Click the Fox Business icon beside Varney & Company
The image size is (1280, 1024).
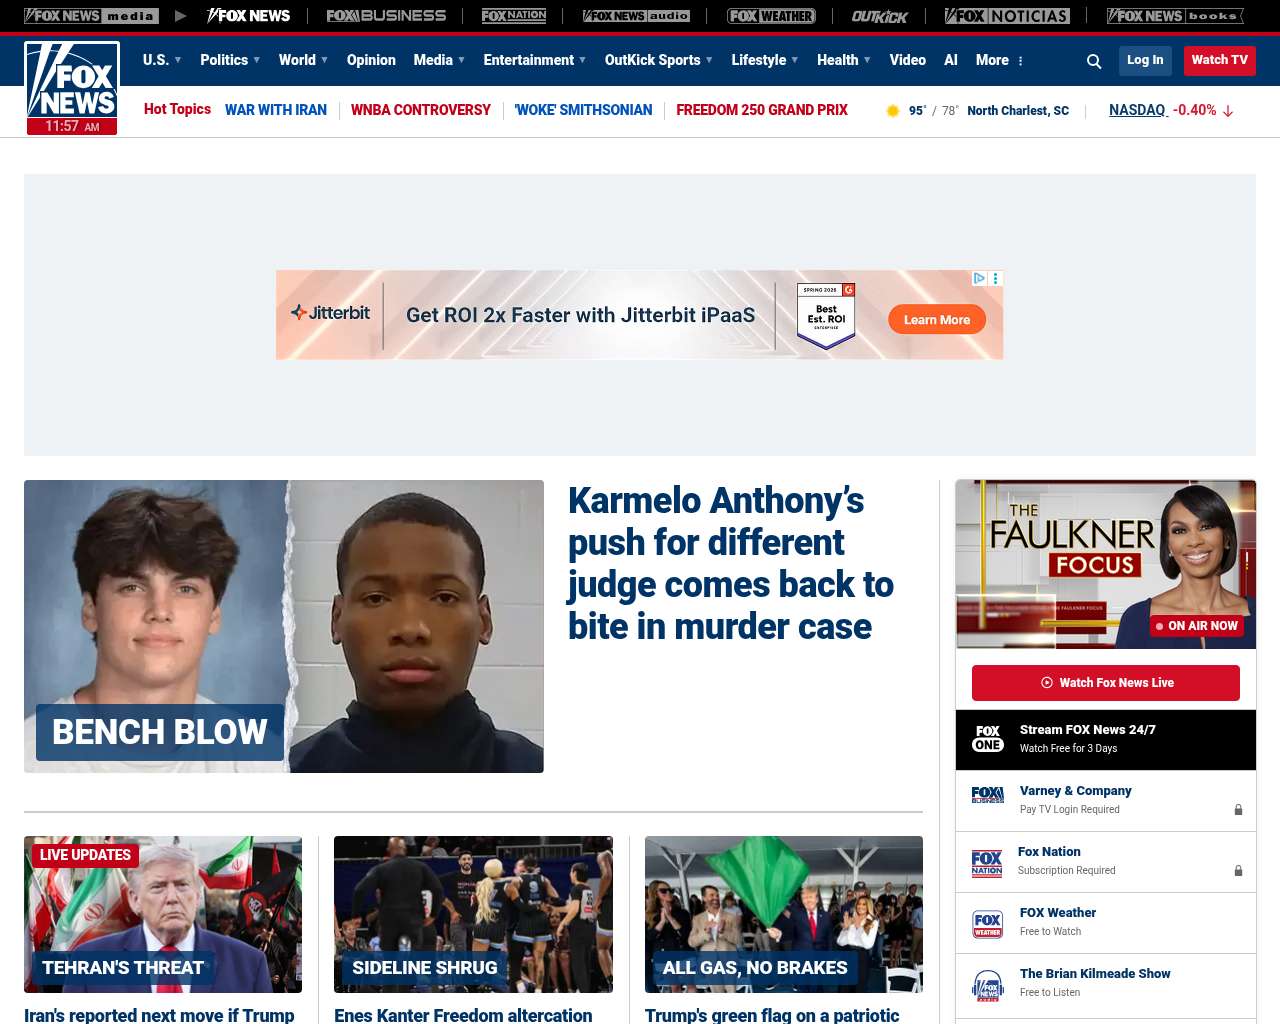click(988, 795)
